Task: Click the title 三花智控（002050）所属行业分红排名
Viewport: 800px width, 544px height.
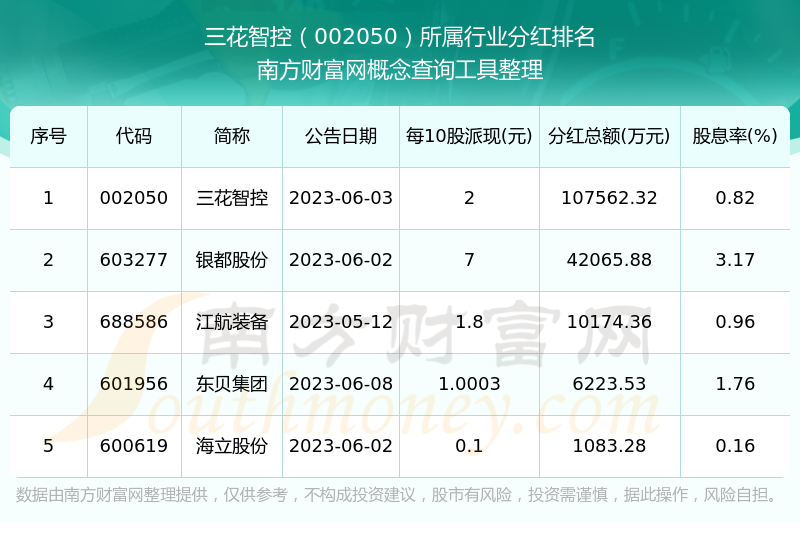Action: 399,37
